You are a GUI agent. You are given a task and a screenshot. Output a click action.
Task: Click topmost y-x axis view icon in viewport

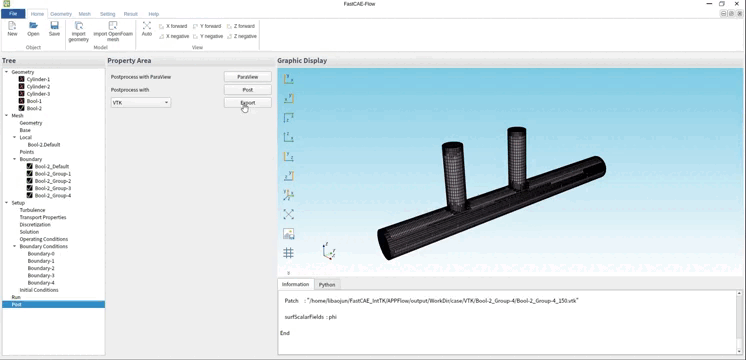tap(288, 79)
